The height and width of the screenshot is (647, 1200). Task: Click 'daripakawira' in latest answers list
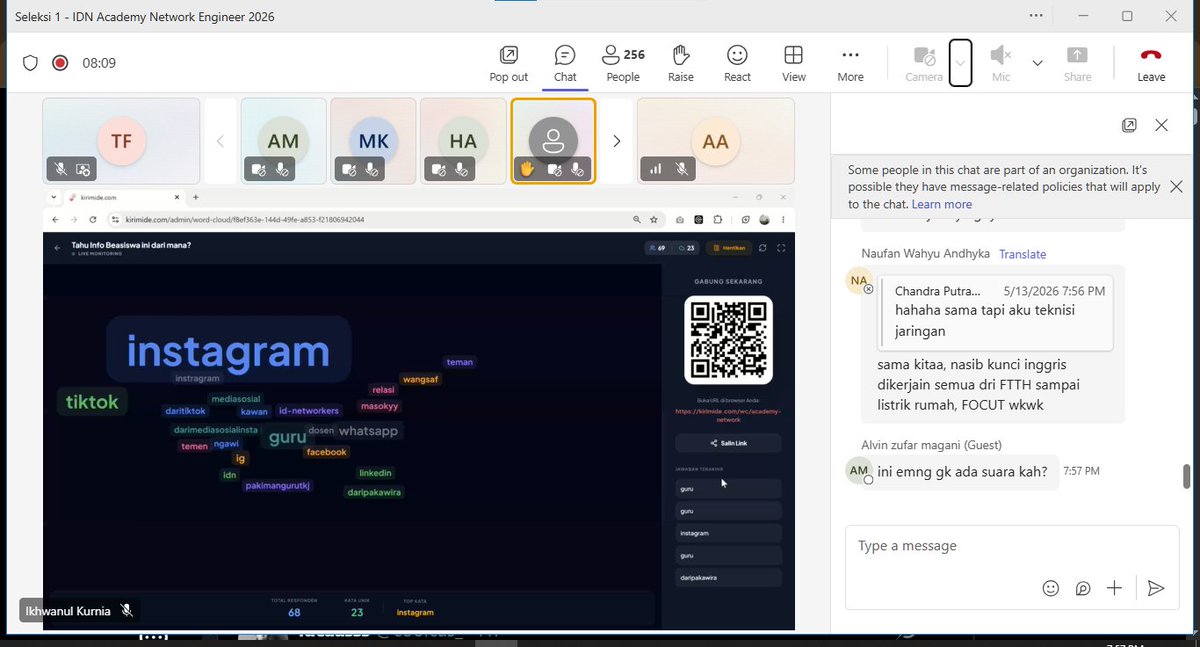pos(728,577)
